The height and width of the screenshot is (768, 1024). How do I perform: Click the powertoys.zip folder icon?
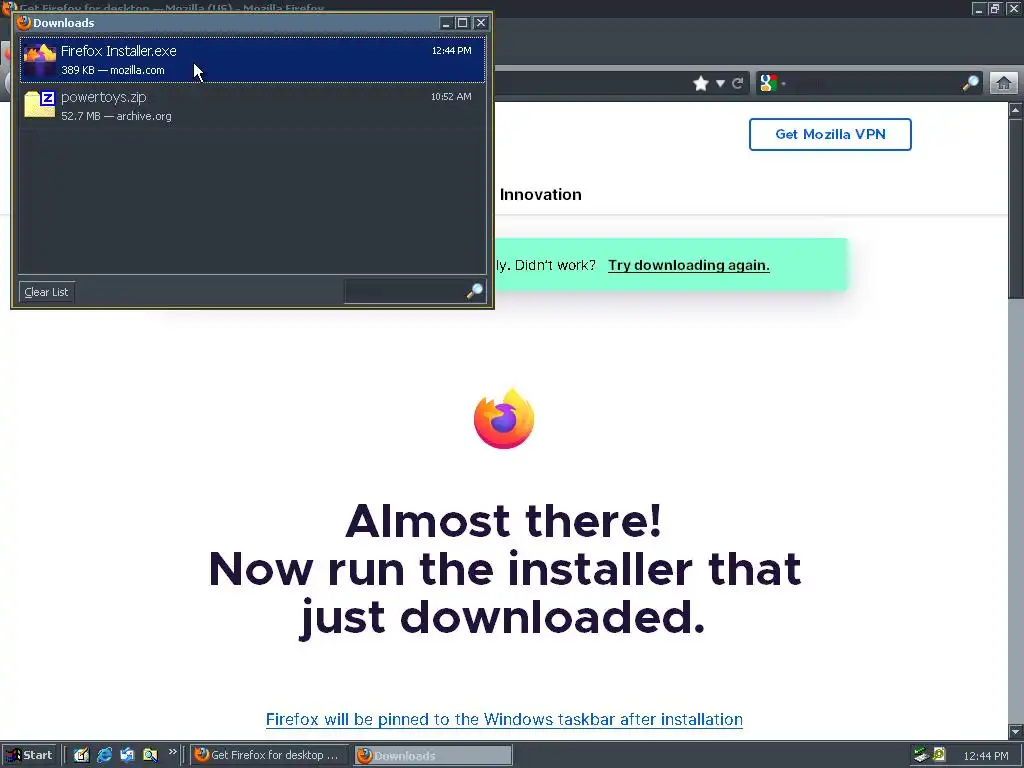click(x=40, y=104)
